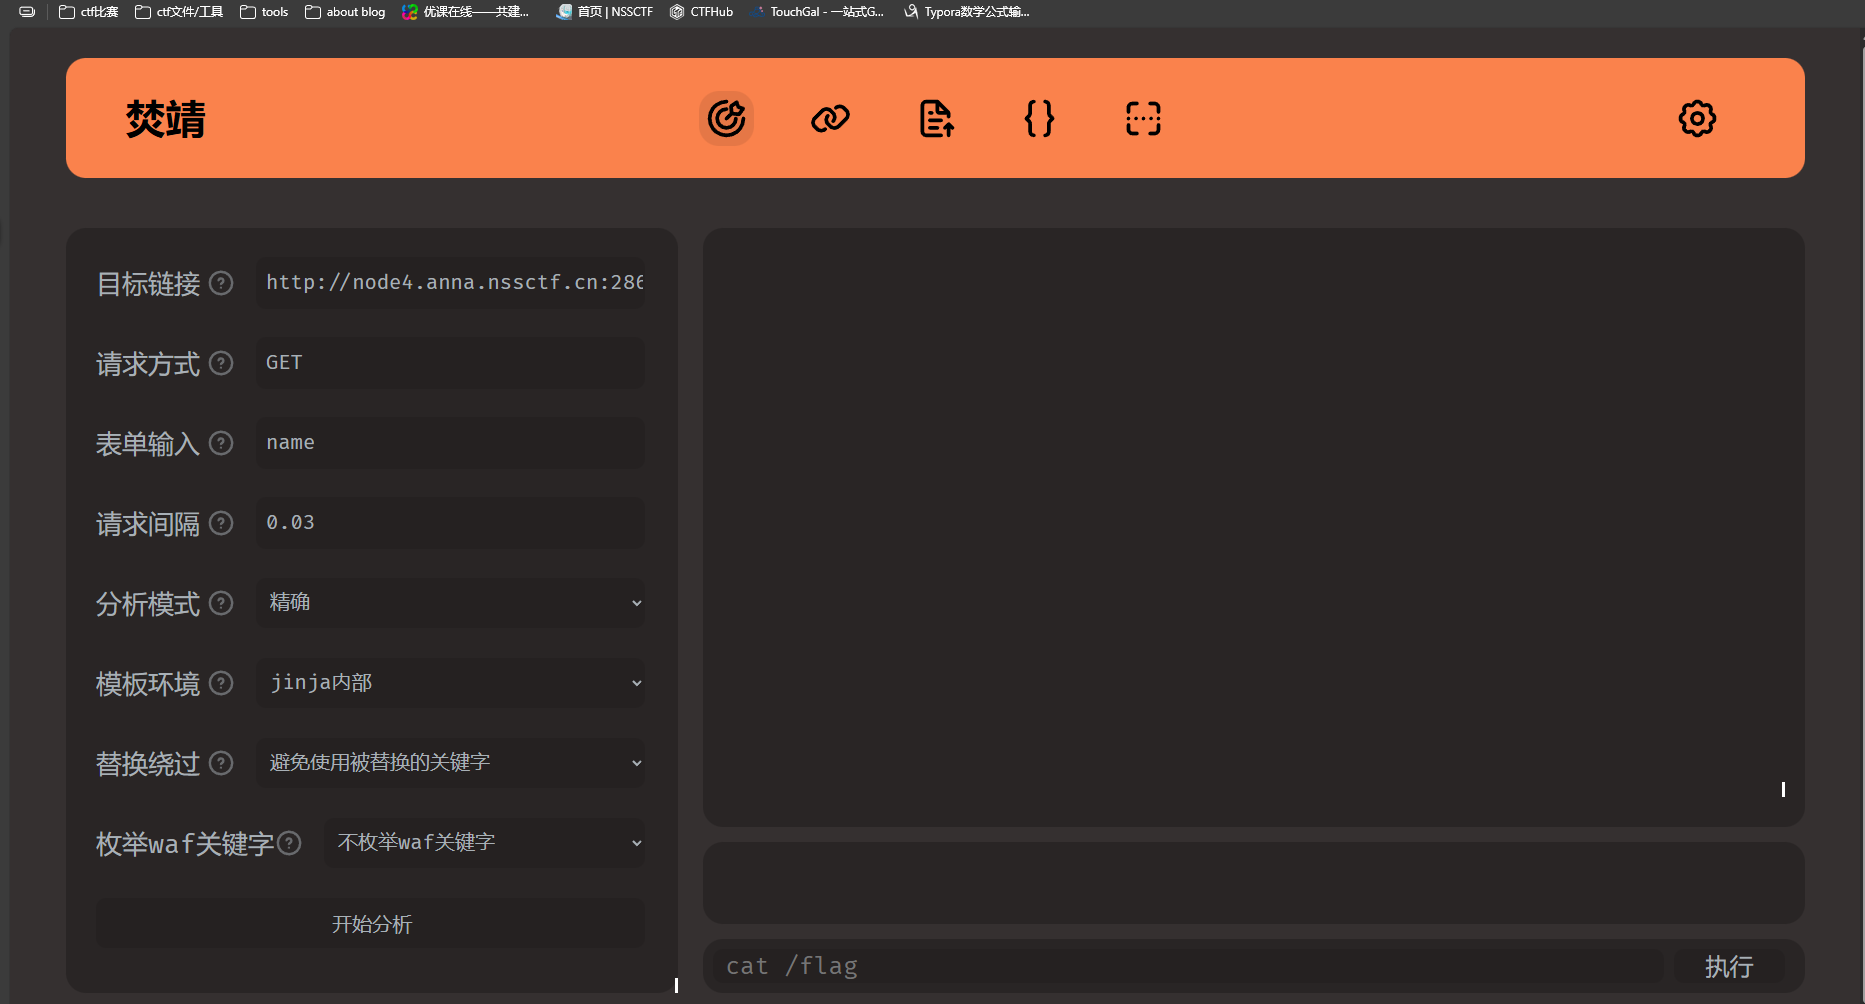The width and height of the screenshot is (1865, 1004).
Task: Click the 执行 button
Action: tap(1729, 966)
